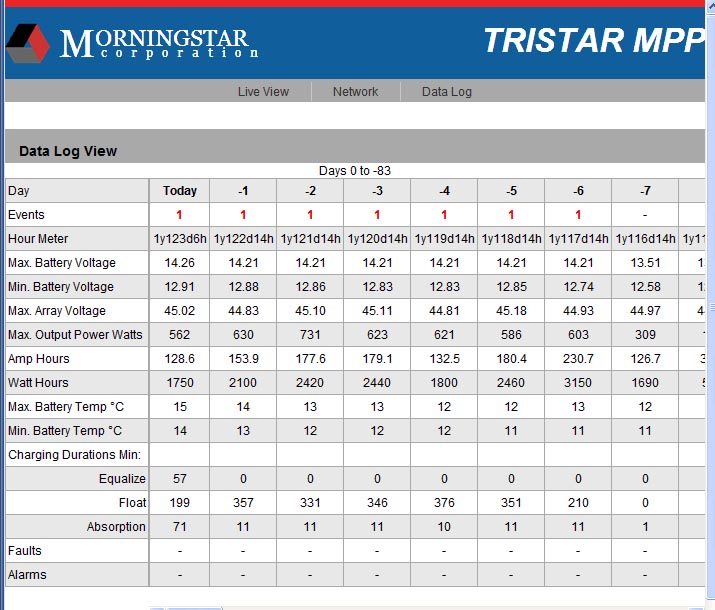Open the Live View tab

[263, 92]
